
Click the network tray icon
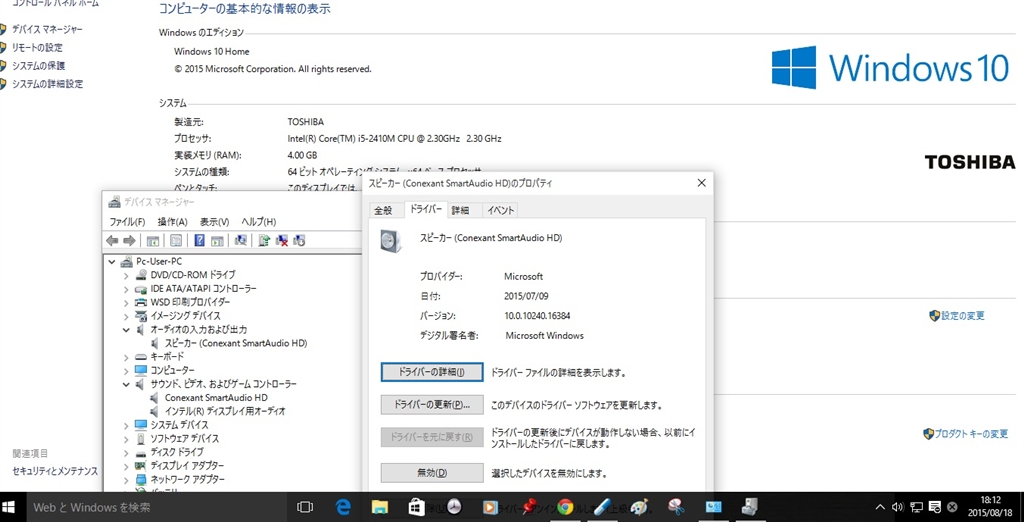coord(916,507)
